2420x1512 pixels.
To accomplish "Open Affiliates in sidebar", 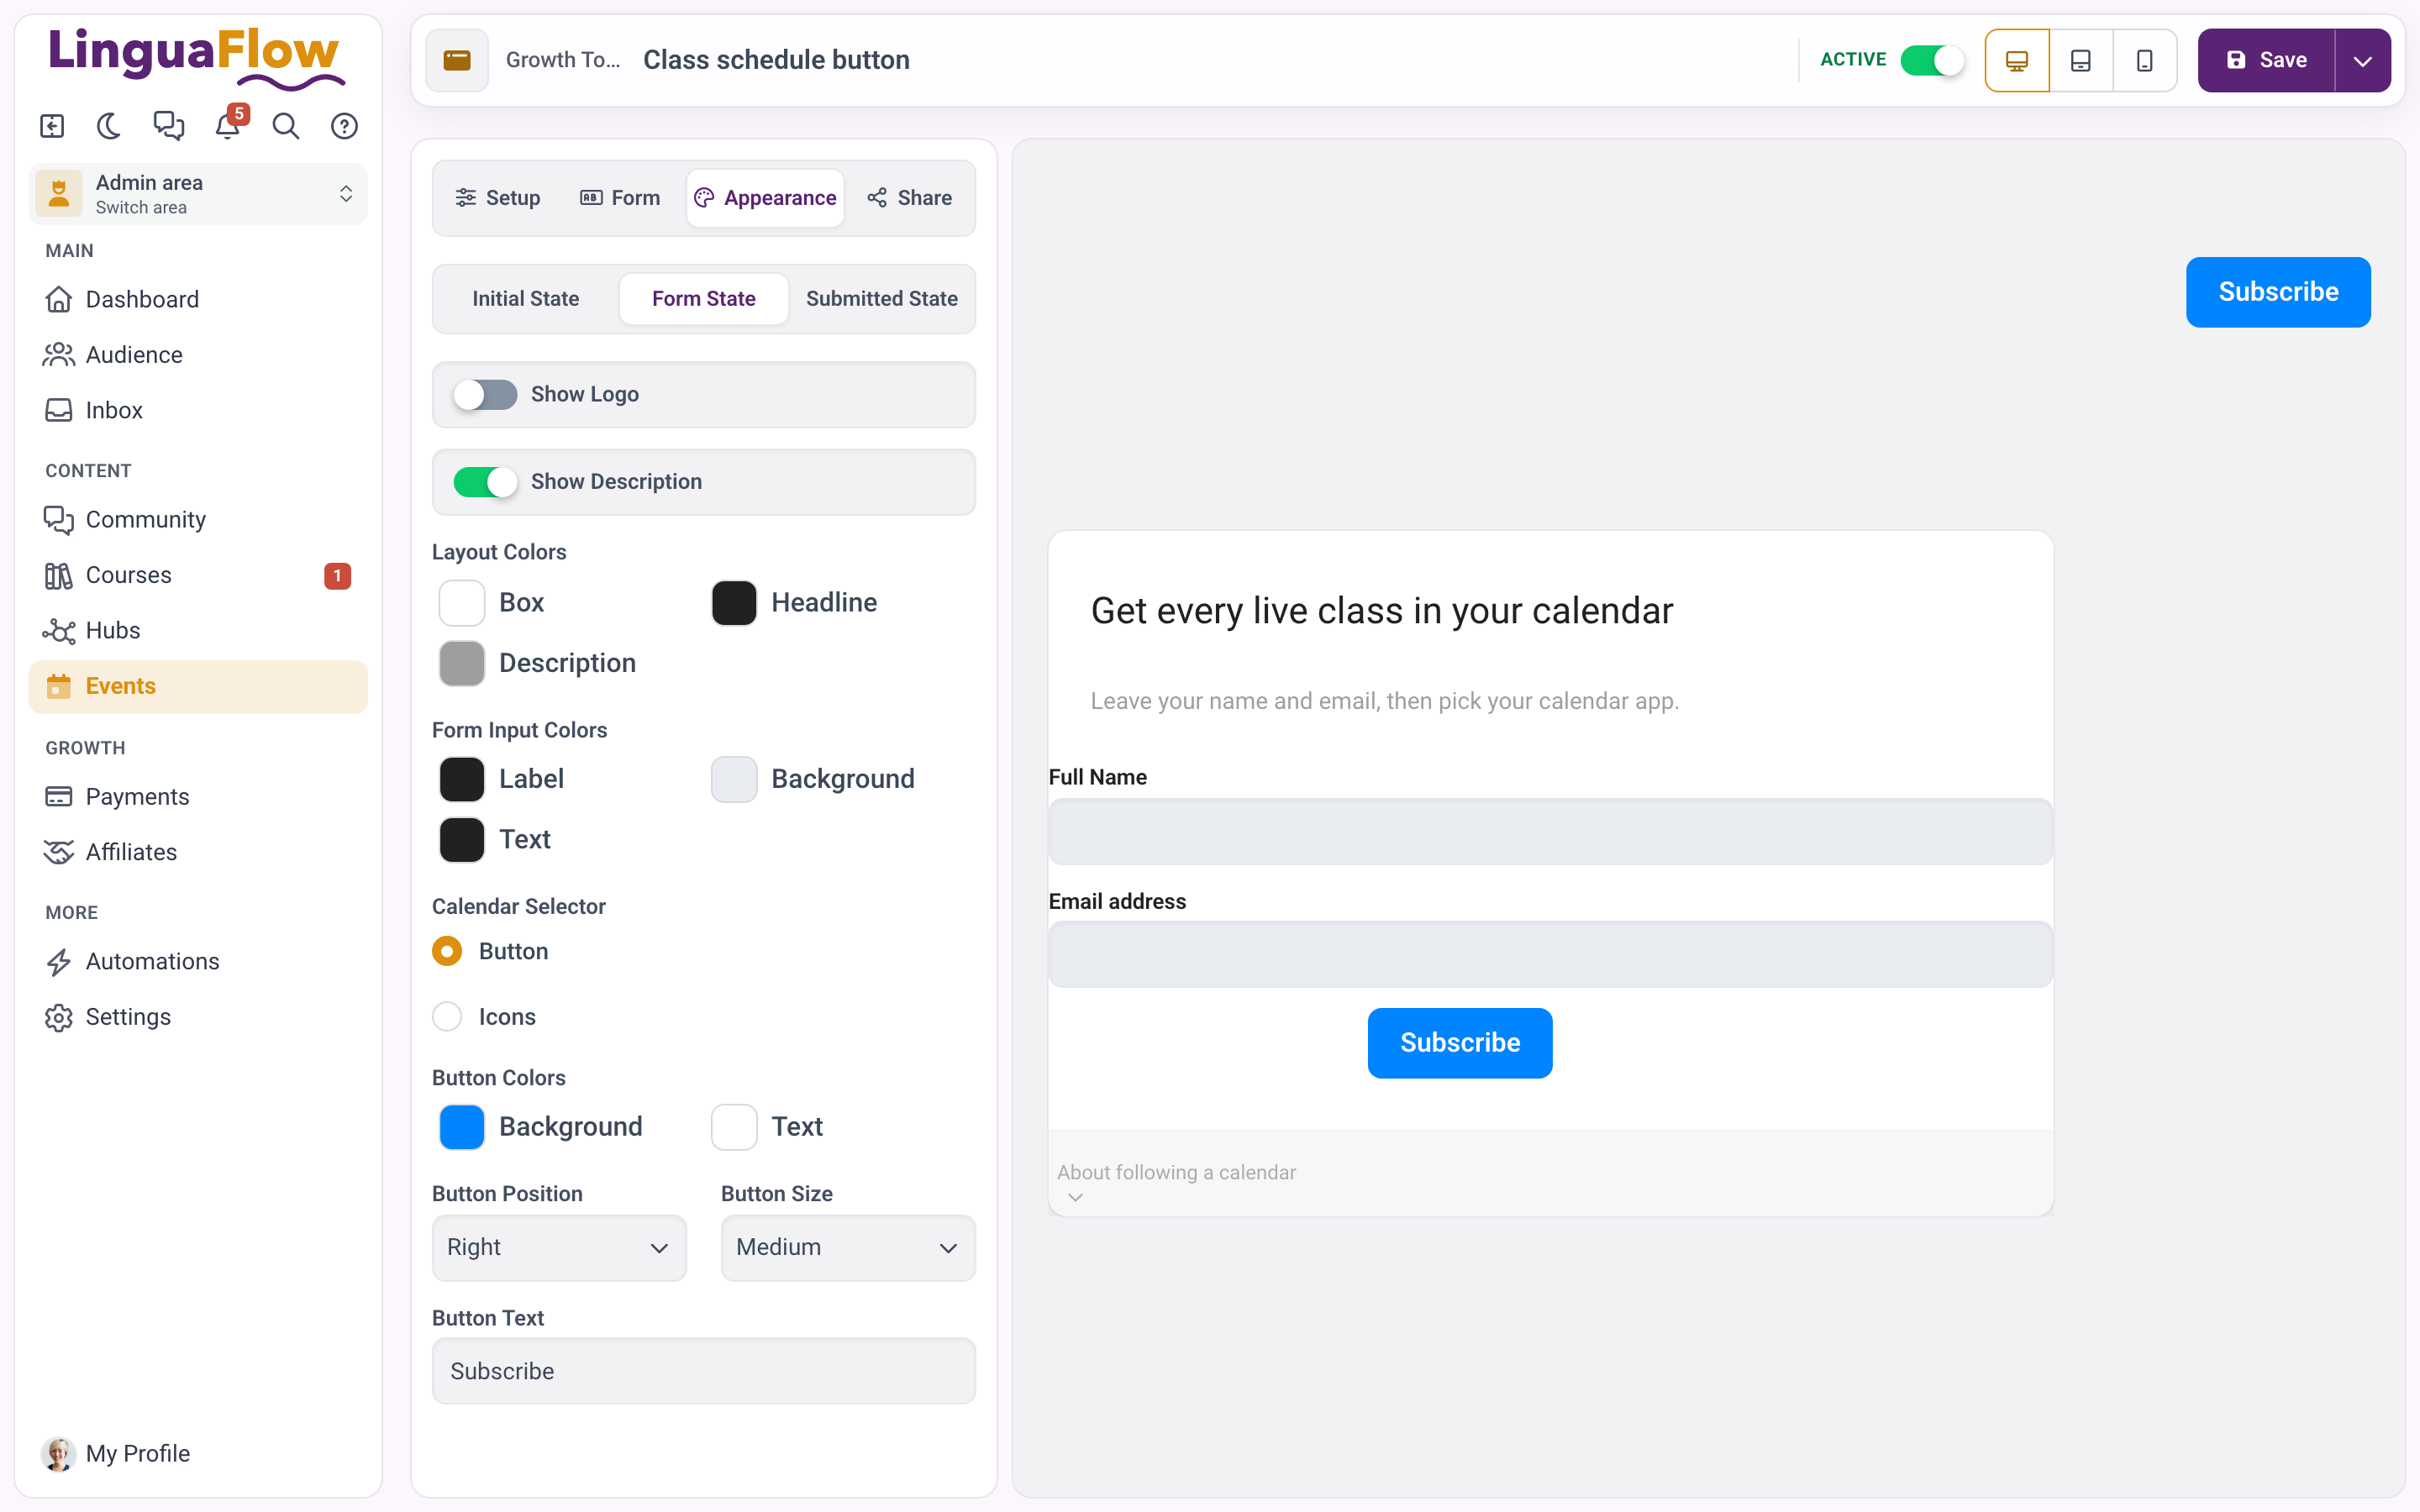I will click(x=198, y=852).
